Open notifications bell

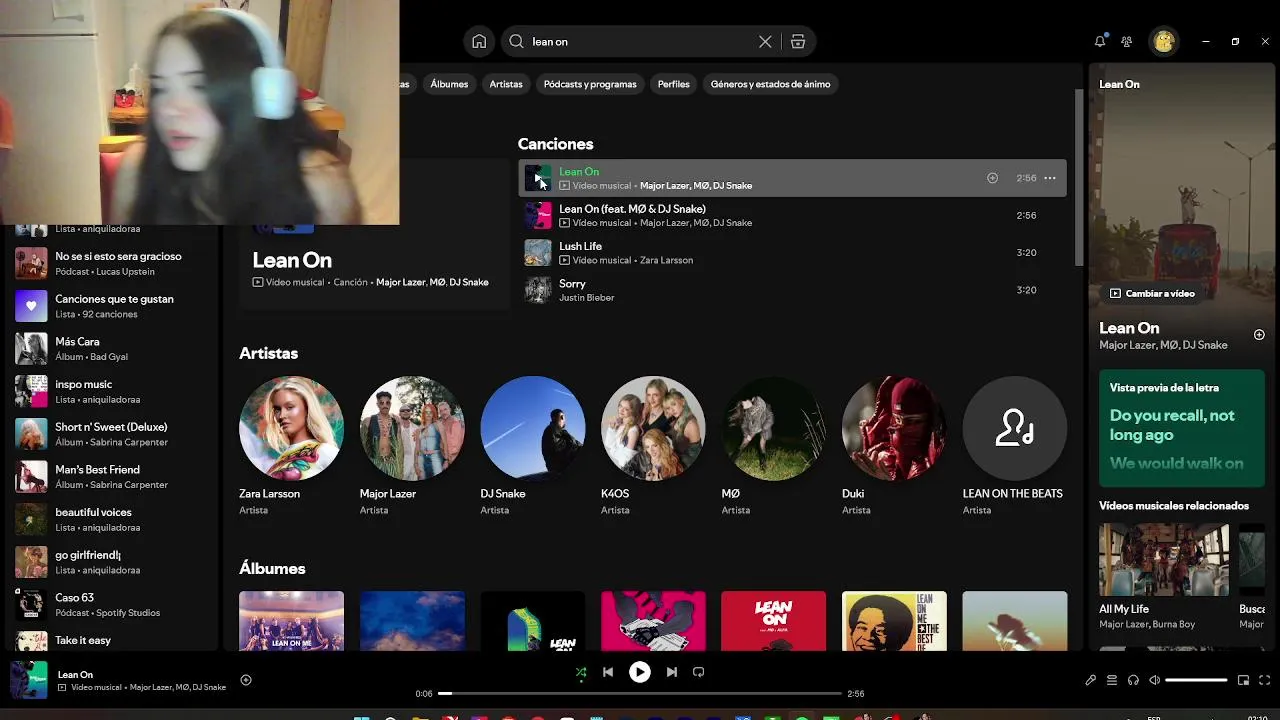[x=1100, y=41]
